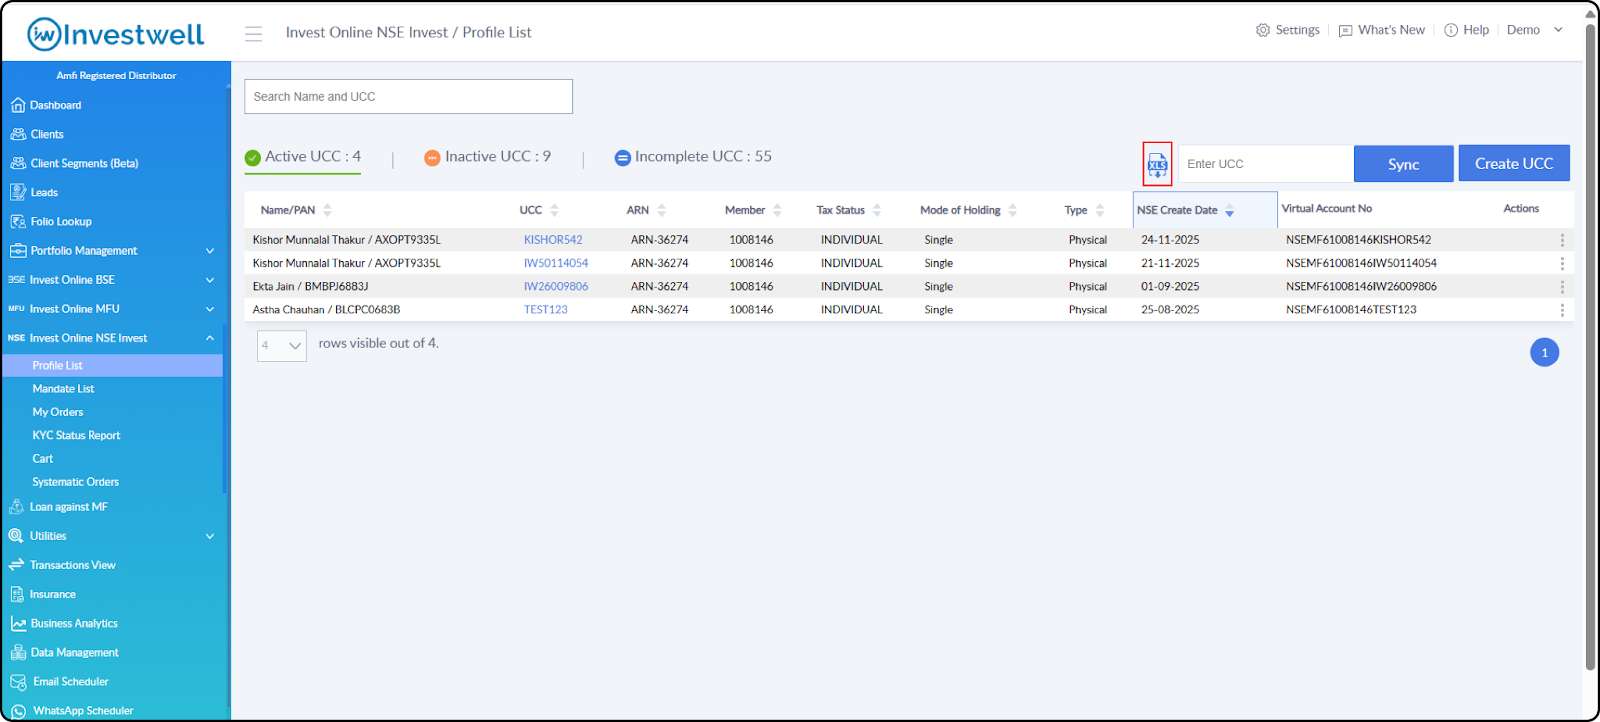Open actions menu for IW50114054 row
This screenshot has width=1600, height=722.
(x=1562, y=263)
